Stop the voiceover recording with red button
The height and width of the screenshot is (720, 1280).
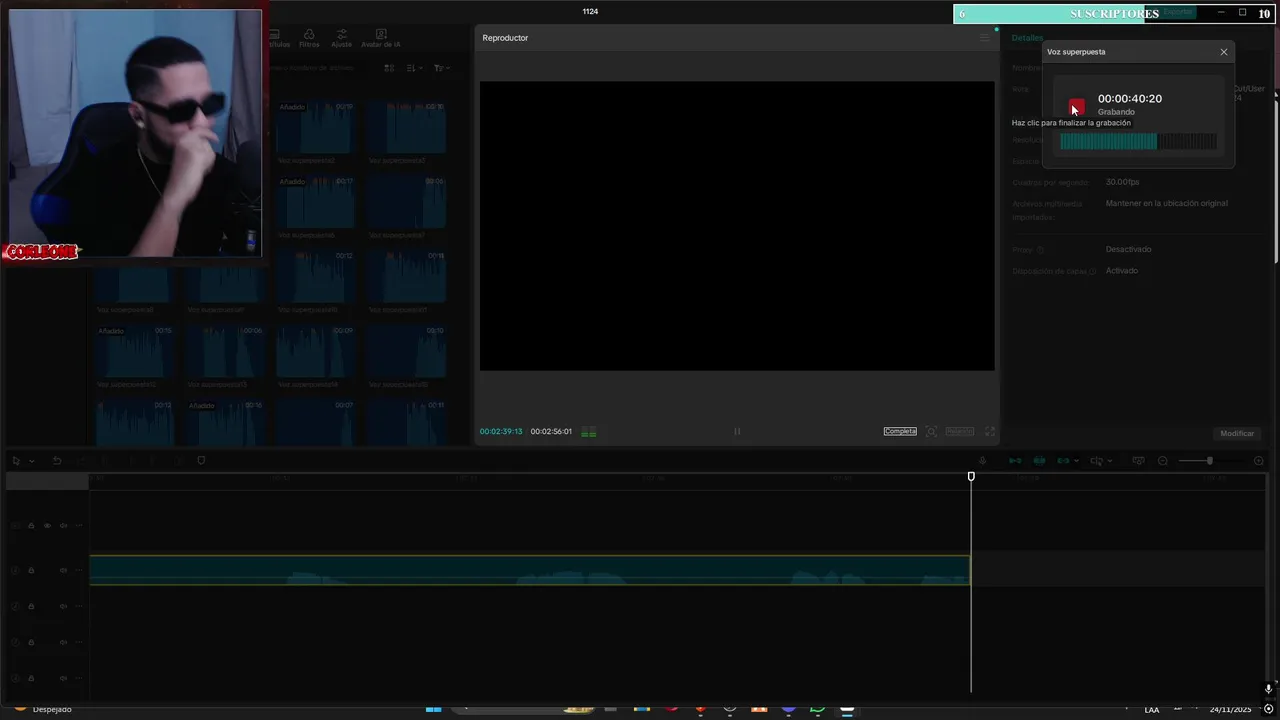tap(1076, 107)
